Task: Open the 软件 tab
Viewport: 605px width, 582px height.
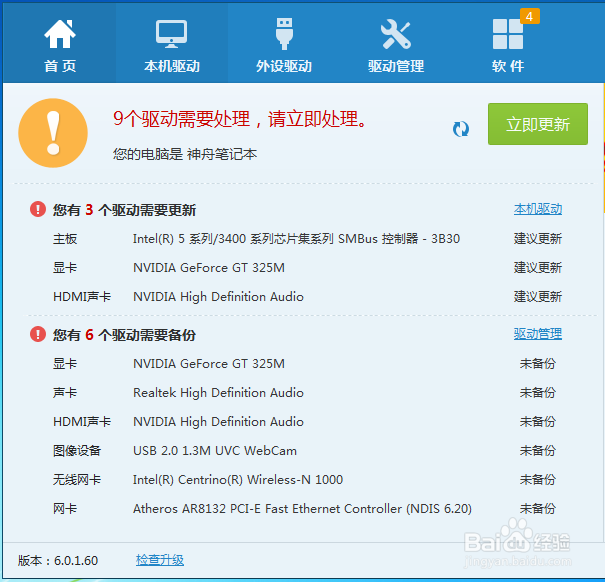Action: point(508,43)
